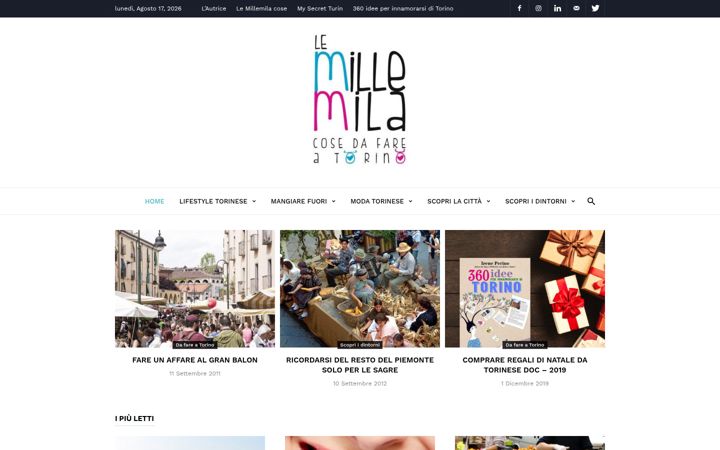Click the date 10 Settembre 2012
Screen dimensions: 720x450
pos(360,383)
